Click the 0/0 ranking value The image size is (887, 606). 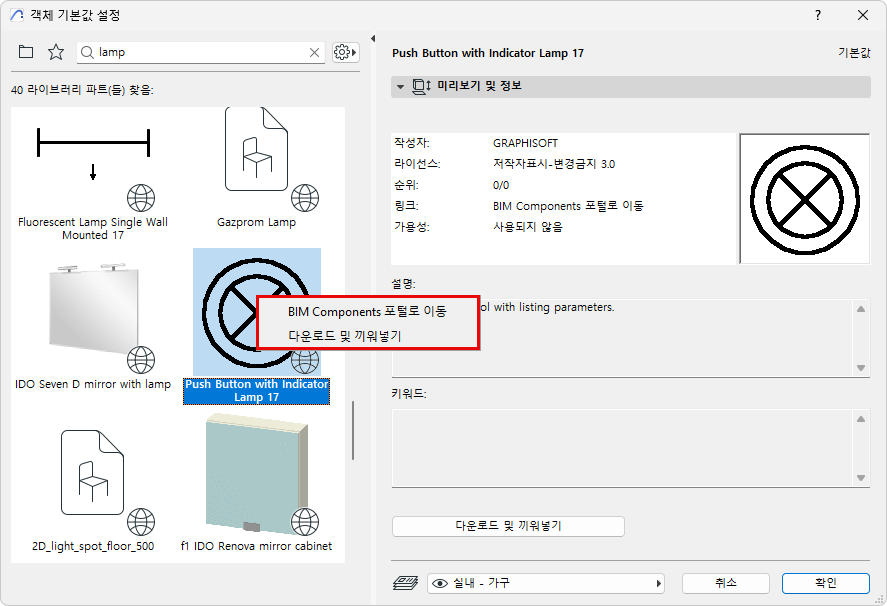[x=501, y=185]
